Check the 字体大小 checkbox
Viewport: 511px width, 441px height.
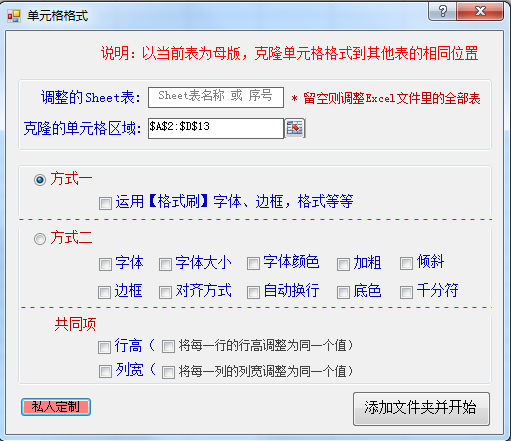[165, 264]
